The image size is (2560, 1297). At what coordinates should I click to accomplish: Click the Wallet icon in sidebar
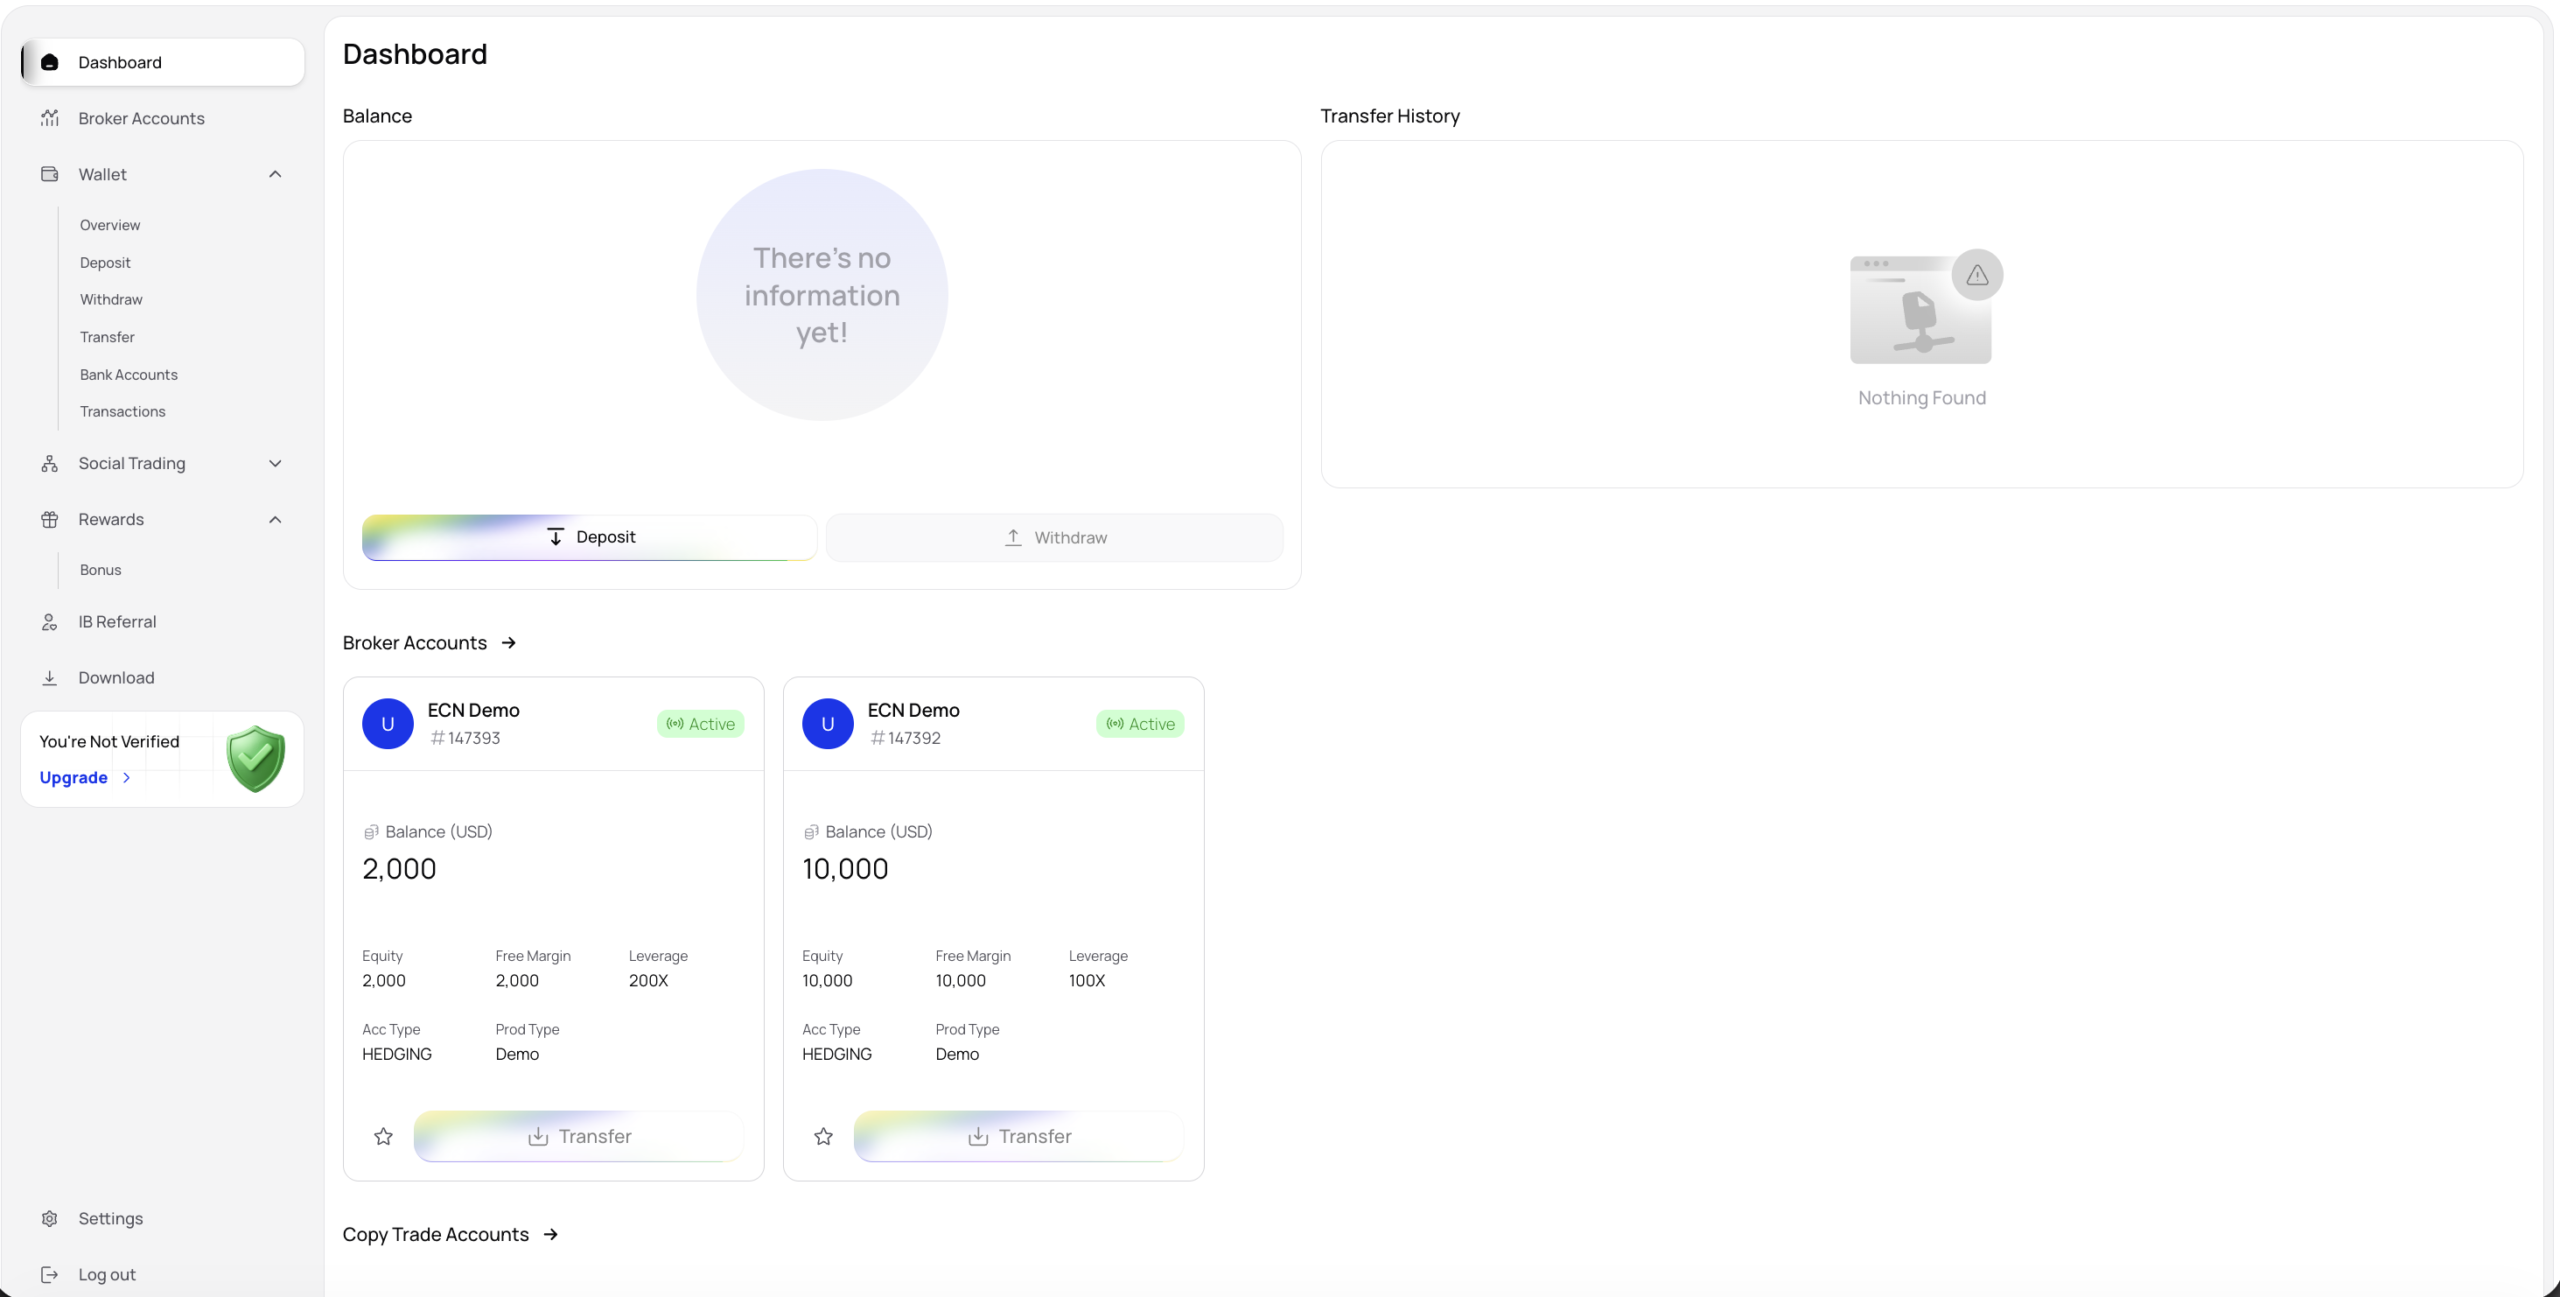pyautogui.click(x=50, y=174)
